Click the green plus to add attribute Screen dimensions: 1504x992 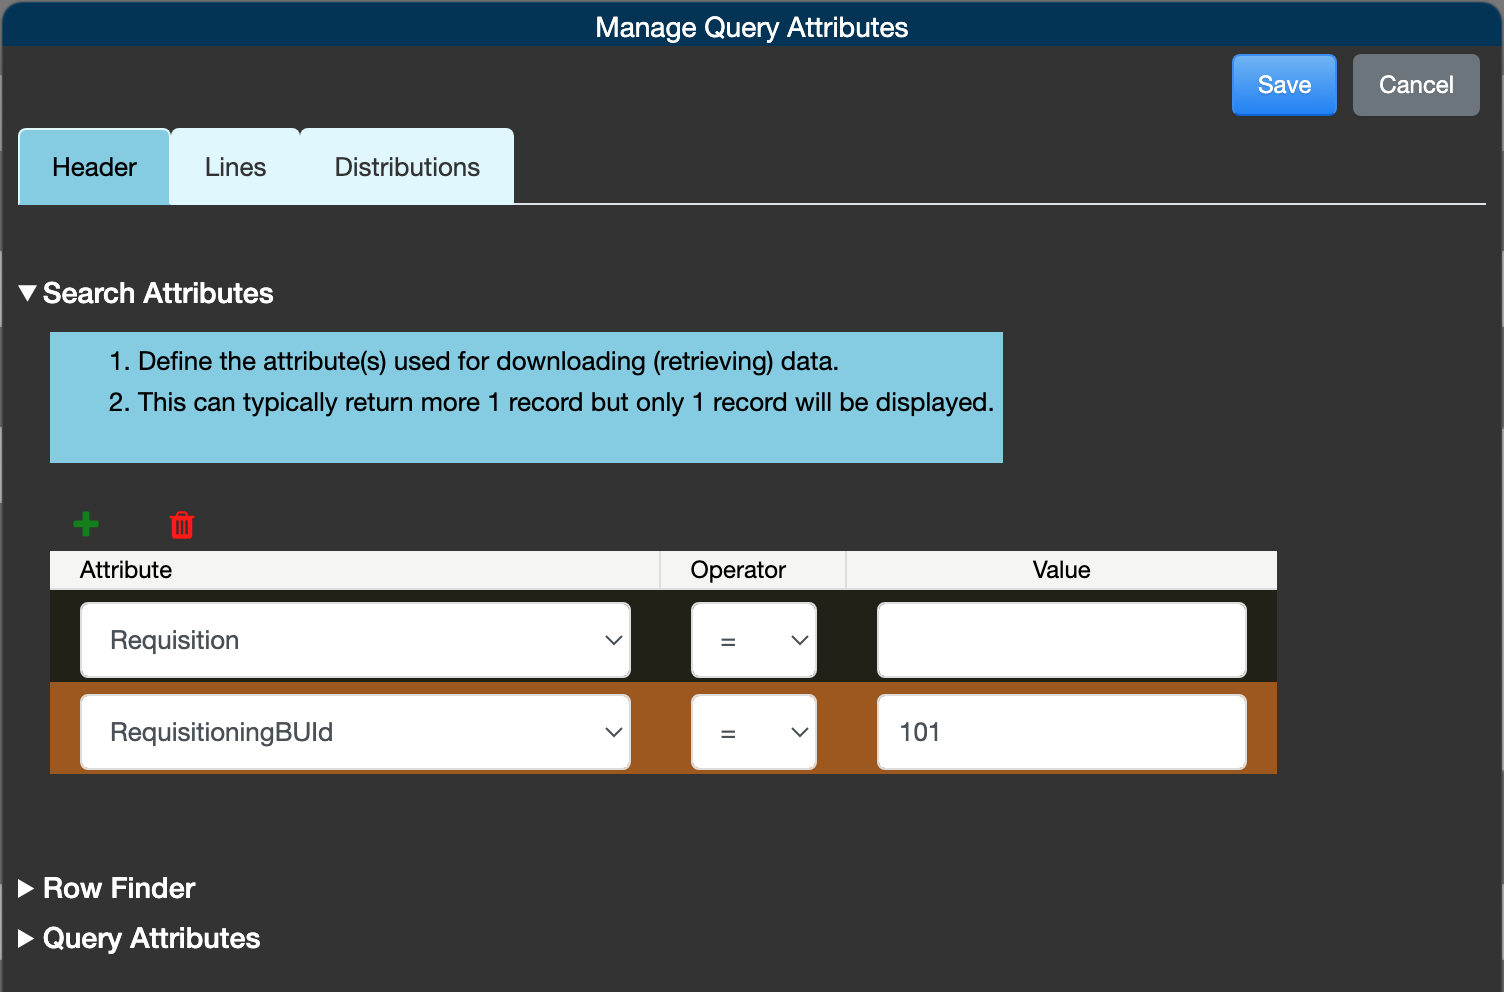pyautogui.click(x=86, y=524)
